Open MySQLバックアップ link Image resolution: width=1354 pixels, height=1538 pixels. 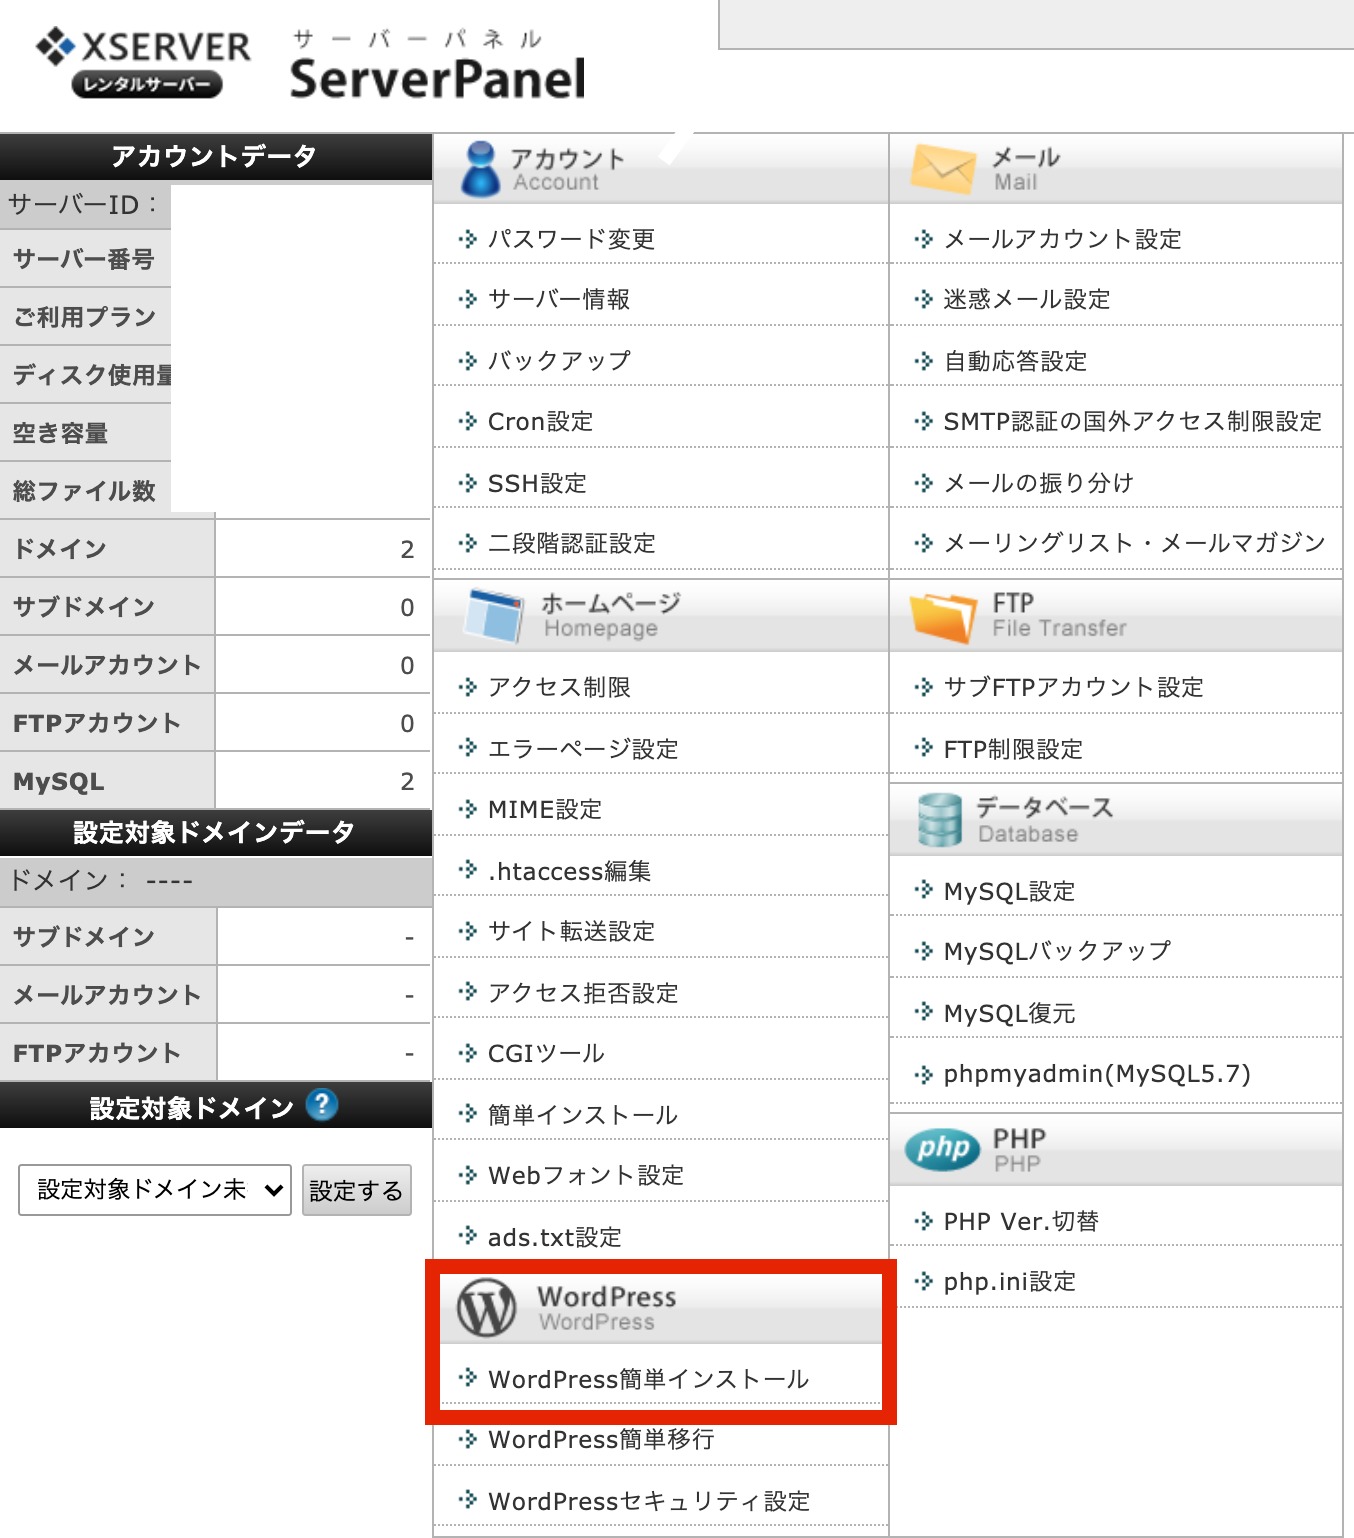(1057, 951)
